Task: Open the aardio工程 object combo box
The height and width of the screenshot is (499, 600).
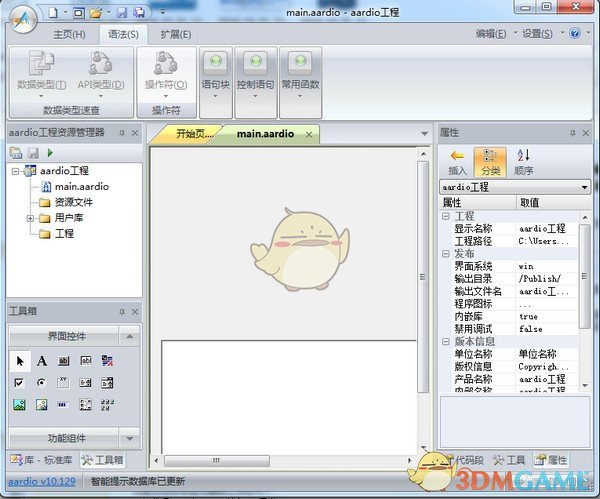Action: click(x=514, y=188)
